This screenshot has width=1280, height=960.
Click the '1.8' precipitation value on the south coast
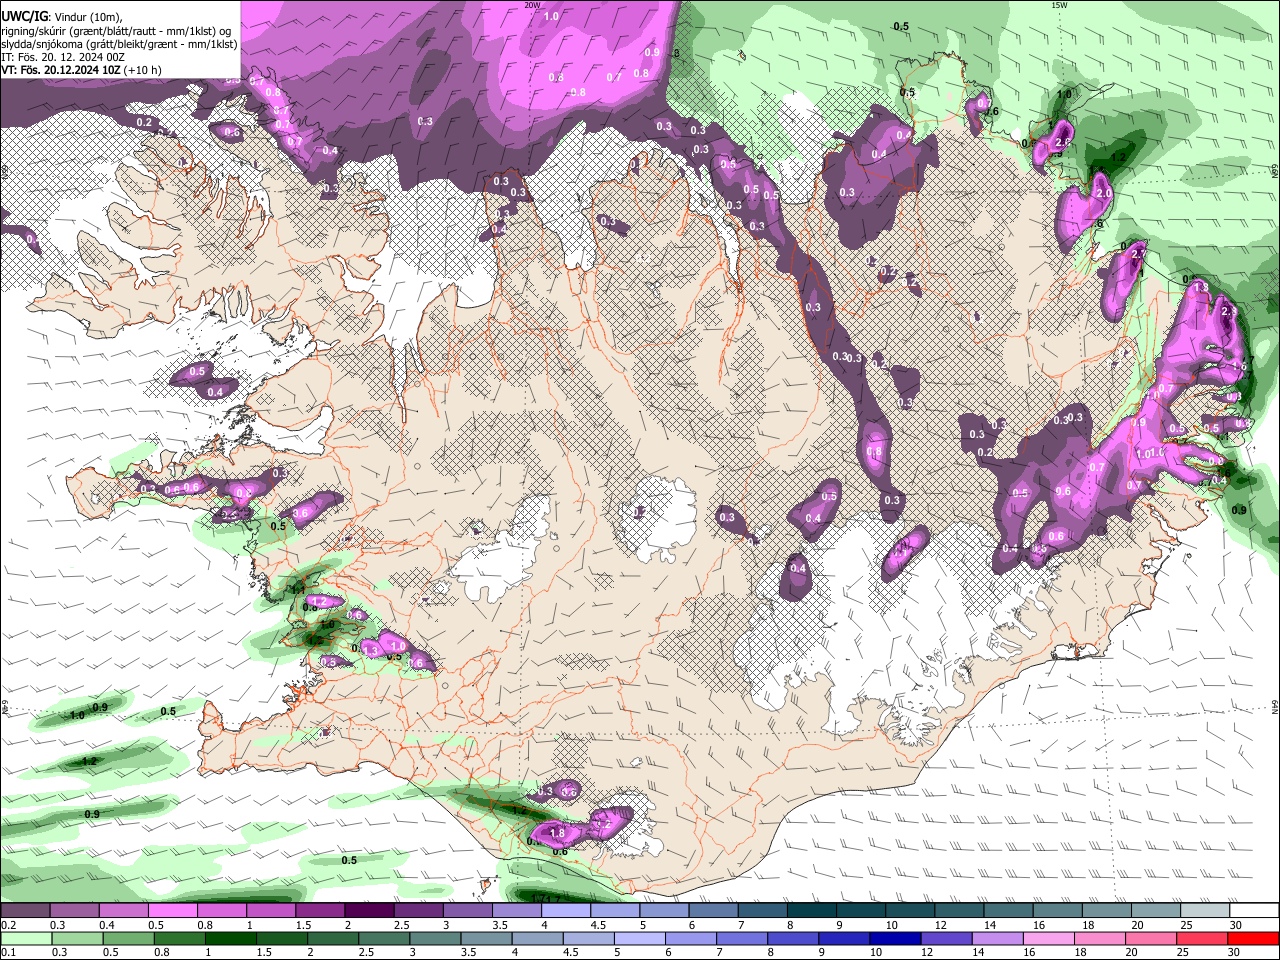pyautogui.click(x=558, y=832)
